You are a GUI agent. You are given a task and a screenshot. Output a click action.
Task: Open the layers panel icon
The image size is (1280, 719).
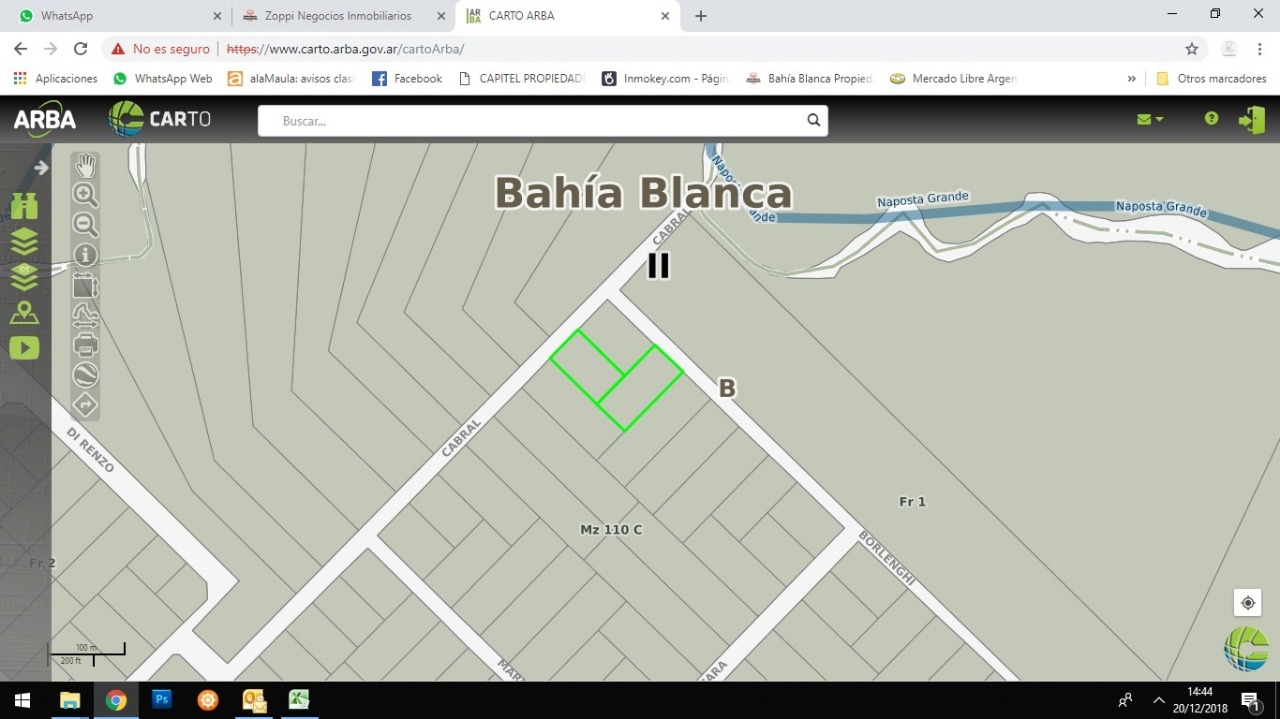[x=24, y=241]
